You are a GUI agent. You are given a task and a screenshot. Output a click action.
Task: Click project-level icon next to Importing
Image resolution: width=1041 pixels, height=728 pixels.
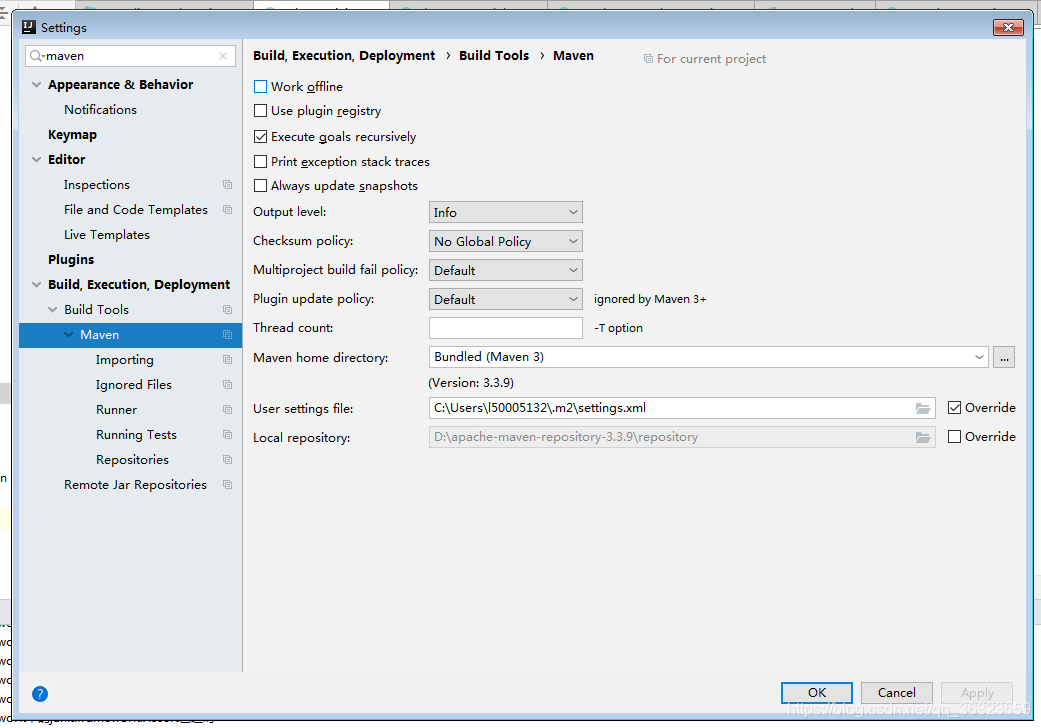228,360
